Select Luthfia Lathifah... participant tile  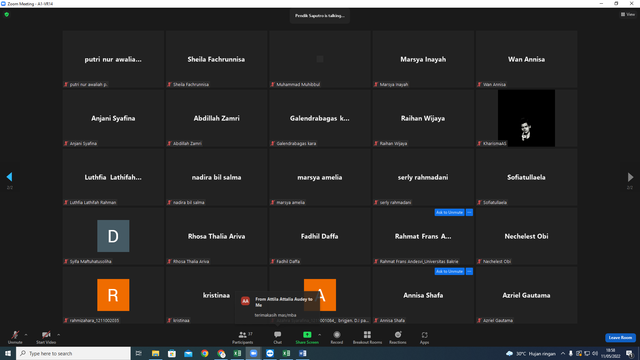click(x=113, y=177)
